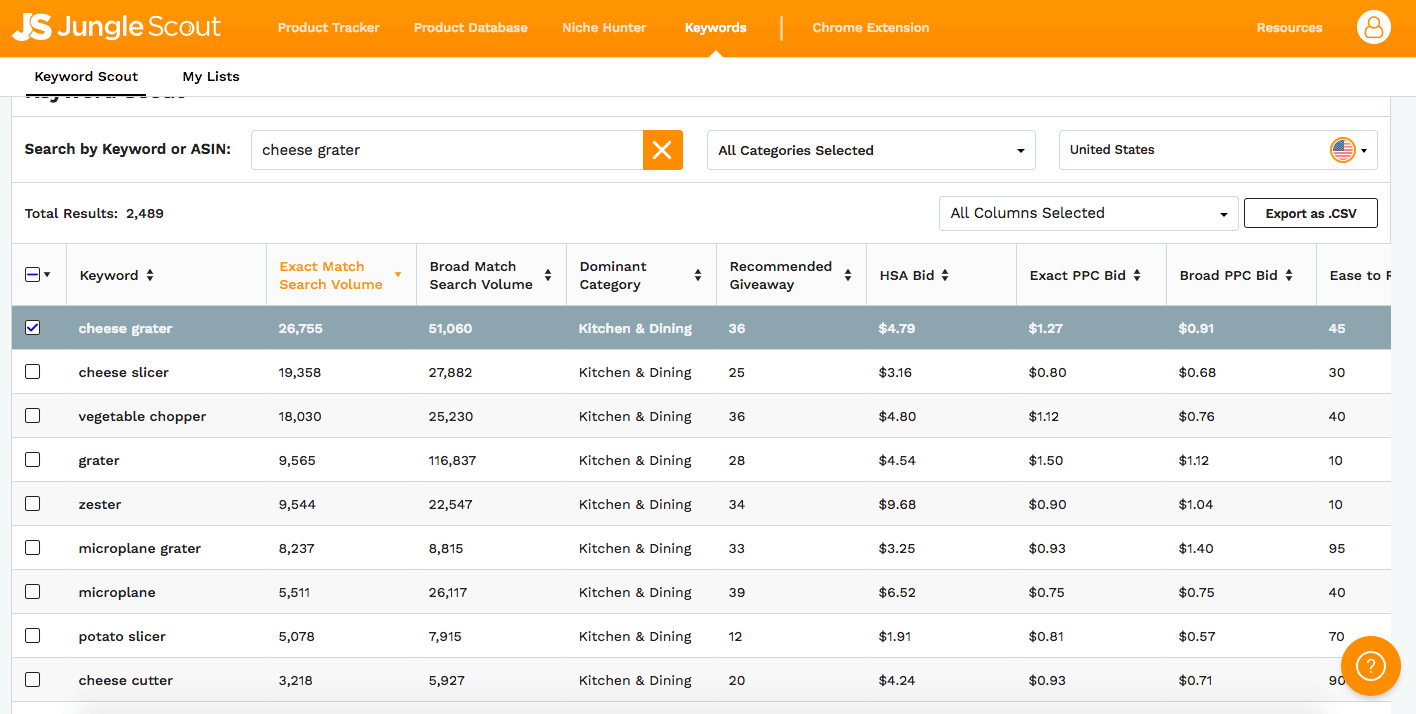The height and width of the screenshot is (714, 1416).
Task: Open the Keywords menu item
Action: click(715, 28)
